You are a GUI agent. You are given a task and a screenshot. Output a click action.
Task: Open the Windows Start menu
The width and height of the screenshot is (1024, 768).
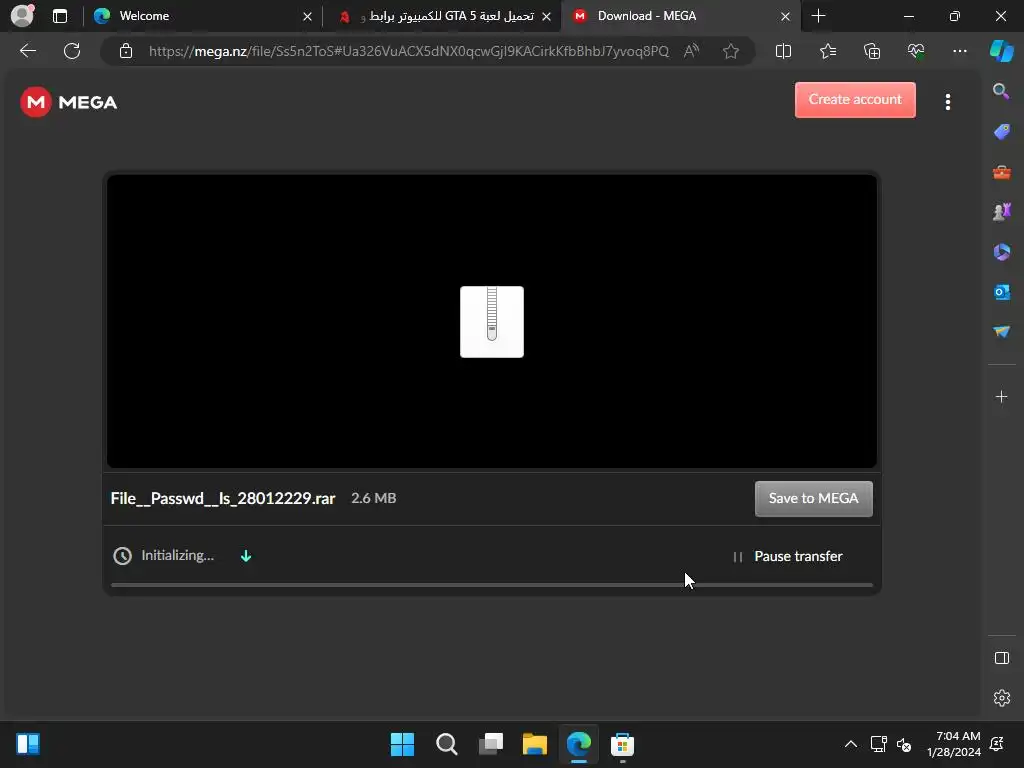402,744
